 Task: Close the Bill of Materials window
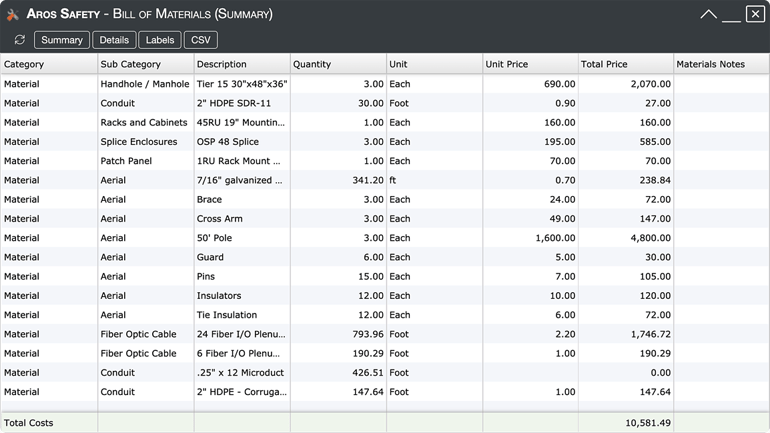point(755,14)
